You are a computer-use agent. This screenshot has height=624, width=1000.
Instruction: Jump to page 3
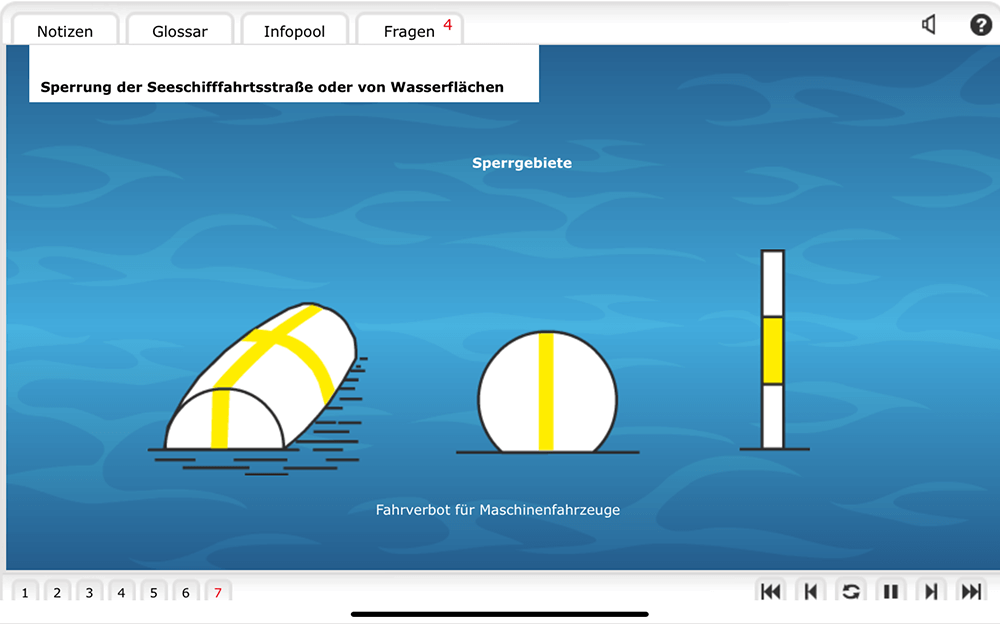pos(89,593)
